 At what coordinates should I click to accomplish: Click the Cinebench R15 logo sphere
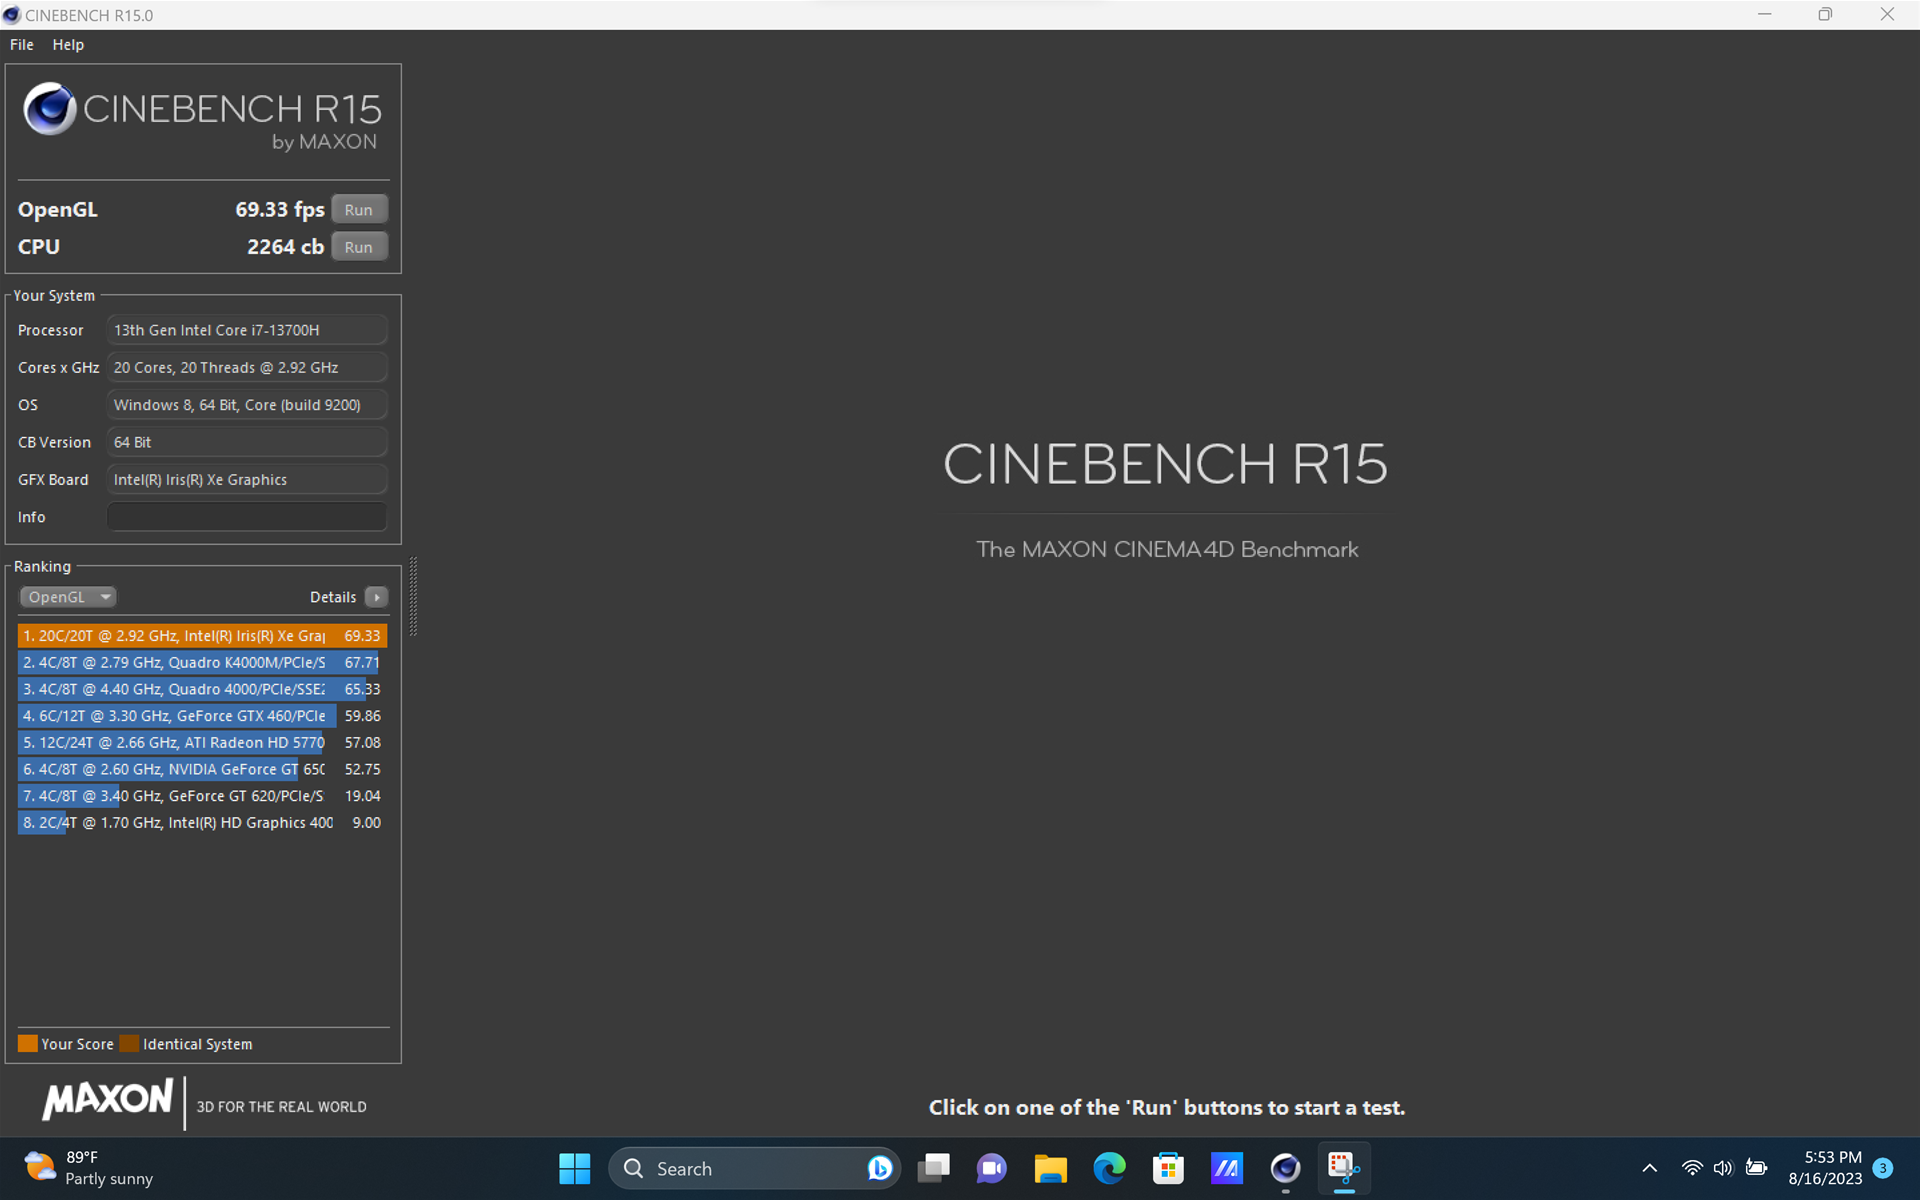pos(49,109)
